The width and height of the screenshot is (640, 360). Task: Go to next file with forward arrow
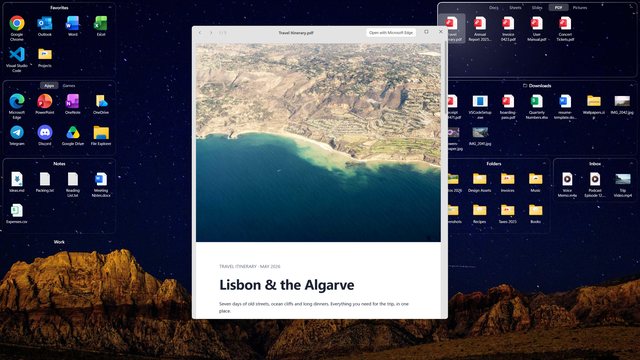click(x=211, y=33)
